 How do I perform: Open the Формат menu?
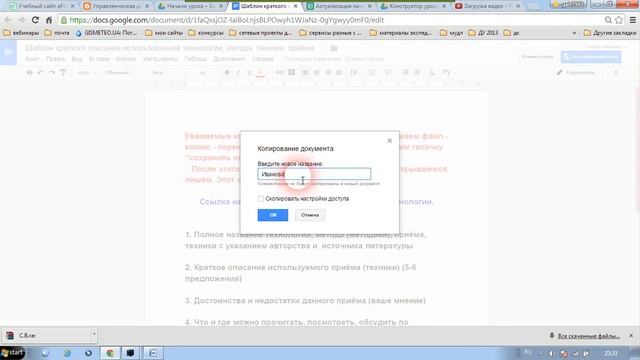point(126,59)
